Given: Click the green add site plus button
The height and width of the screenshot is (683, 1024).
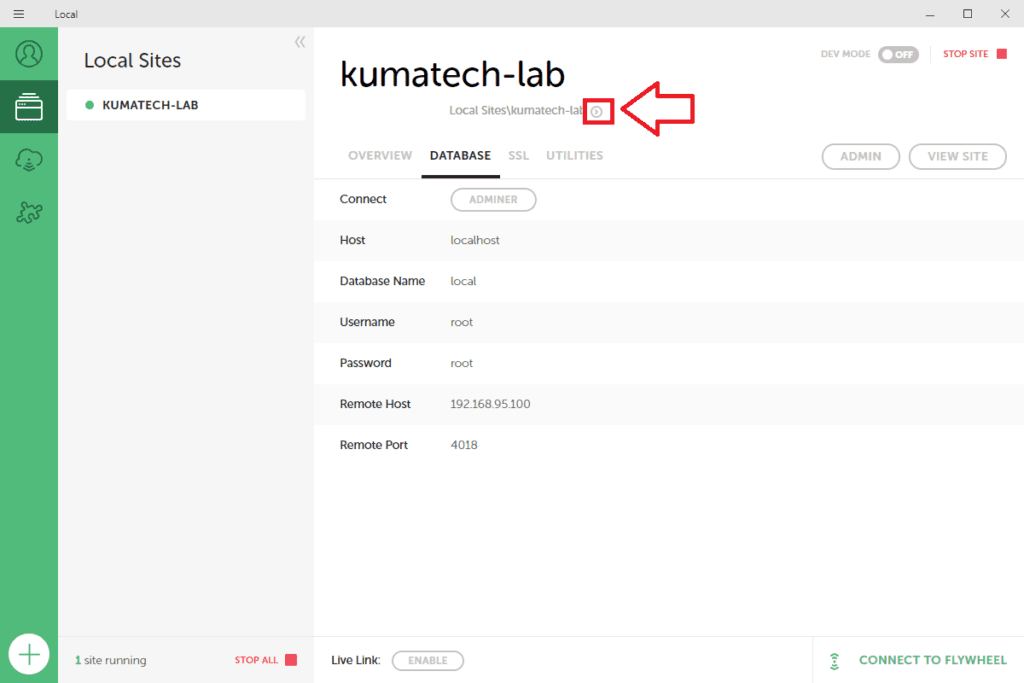Looking at the screenshot, I should coord(29,654).
